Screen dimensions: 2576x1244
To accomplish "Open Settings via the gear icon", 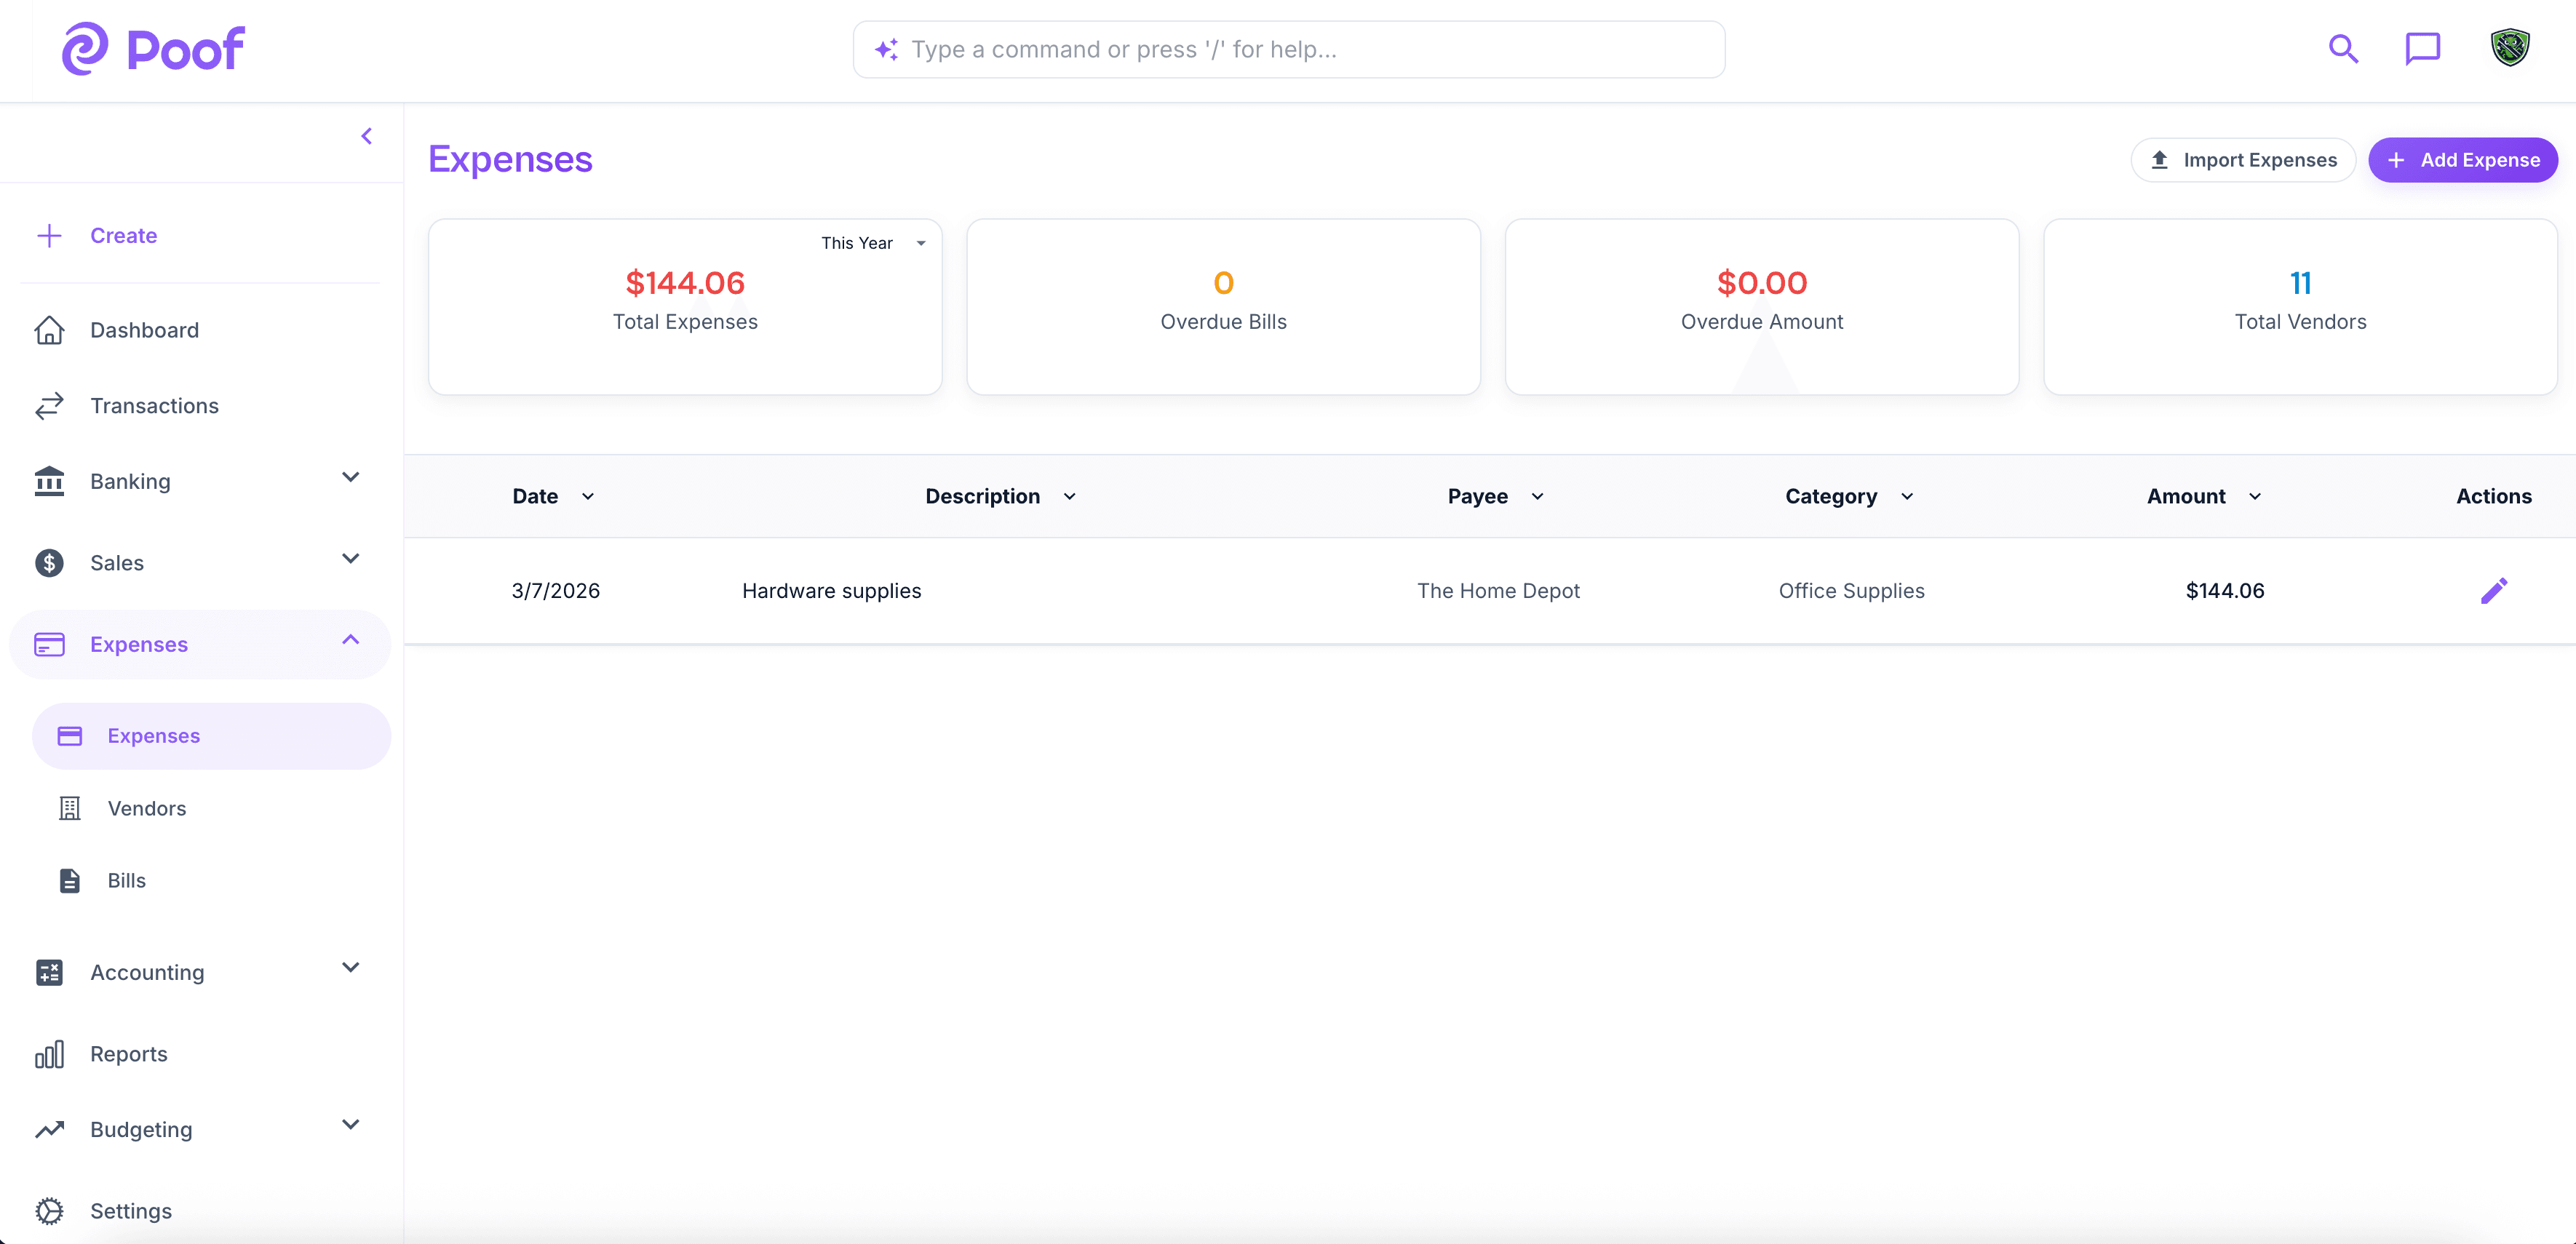I will (x=49, y=1210).
